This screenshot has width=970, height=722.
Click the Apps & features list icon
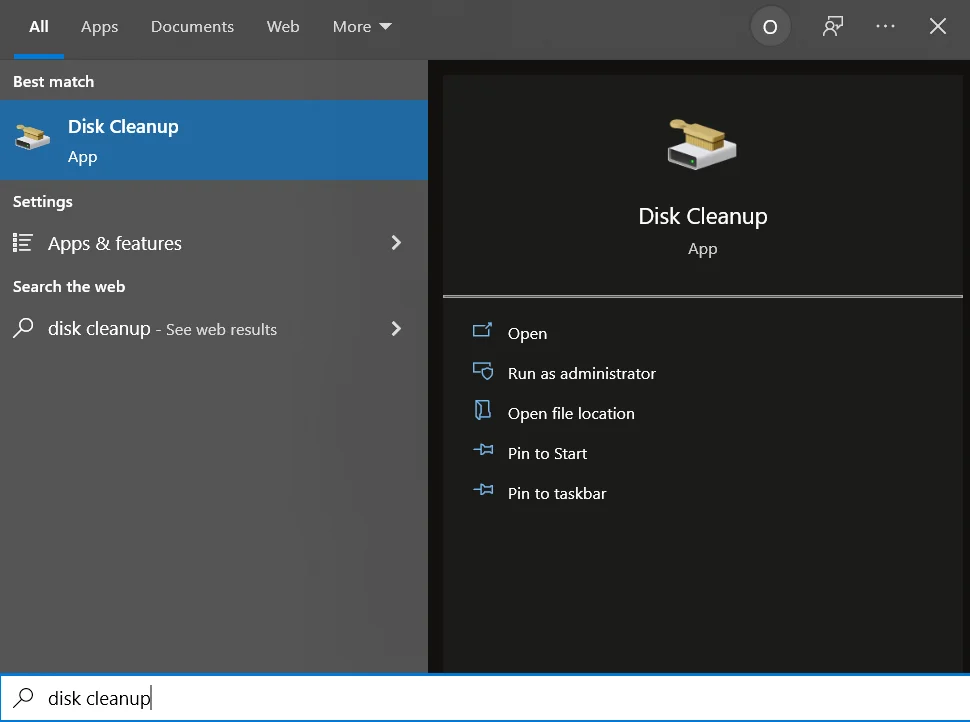pos(23,243)
